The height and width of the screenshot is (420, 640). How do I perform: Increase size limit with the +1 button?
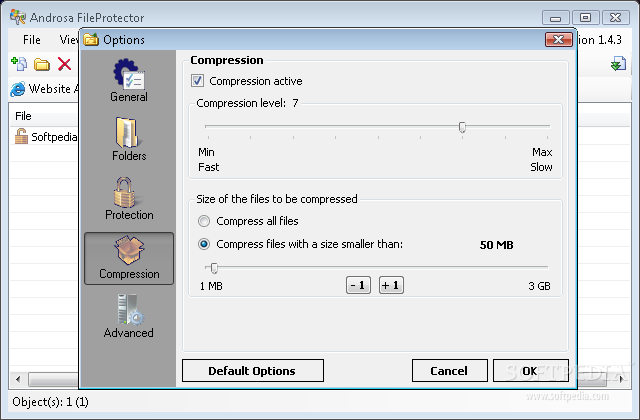[391, 285]
